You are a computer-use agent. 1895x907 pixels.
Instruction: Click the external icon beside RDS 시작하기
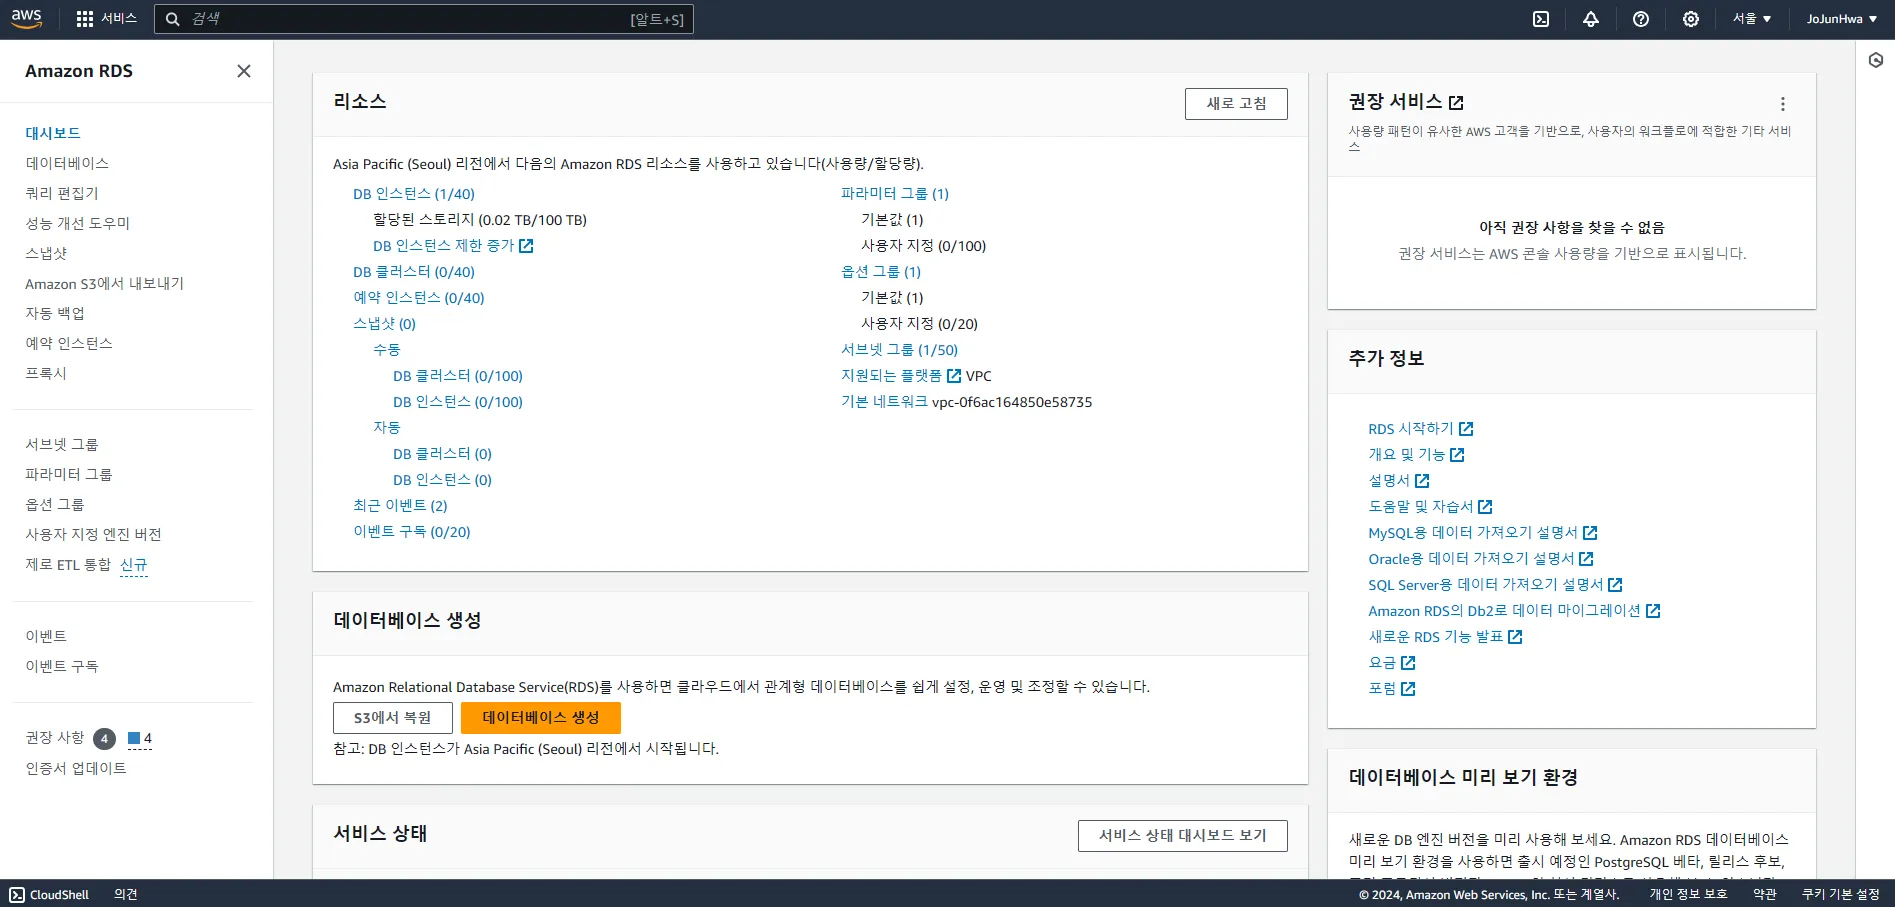1466,429
